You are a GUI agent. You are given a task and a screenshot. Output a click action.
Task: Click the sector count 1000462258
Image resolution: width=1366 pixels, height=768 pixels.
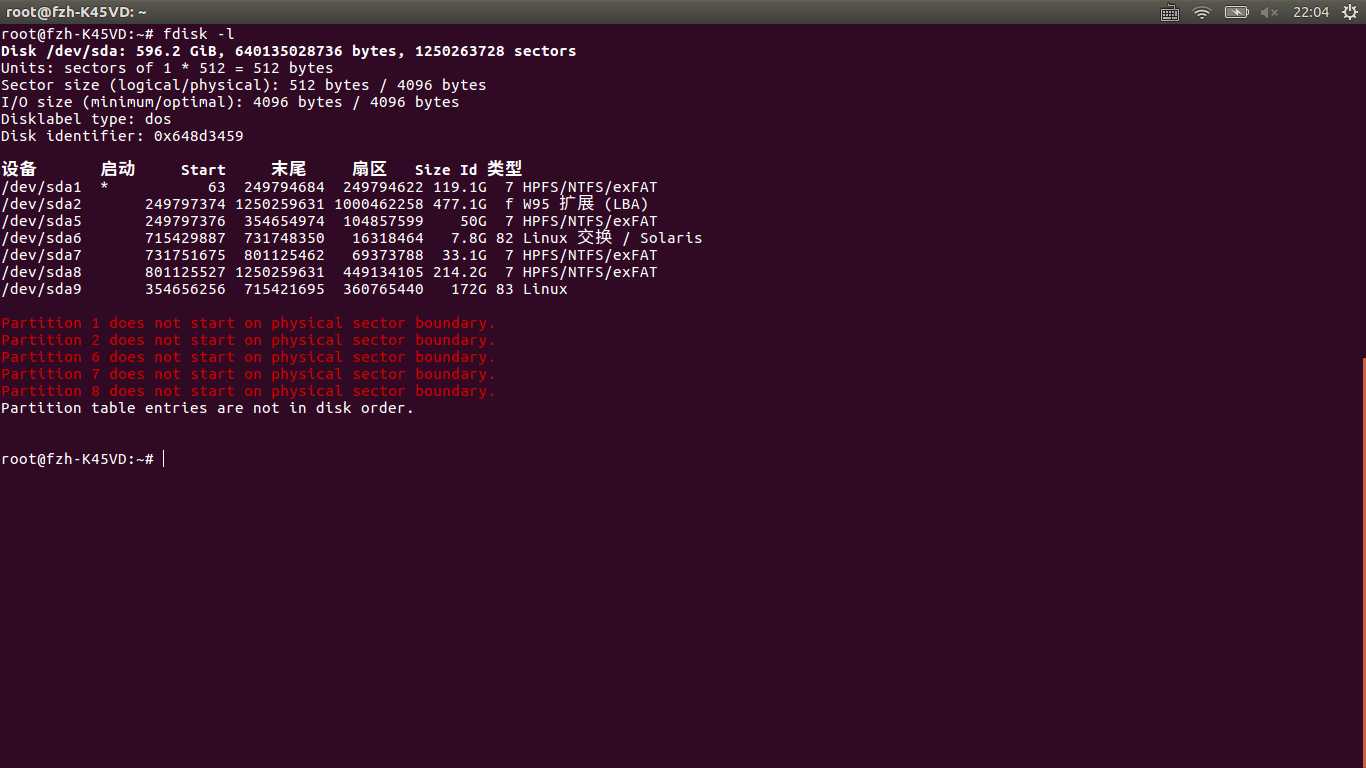(379, 204)
